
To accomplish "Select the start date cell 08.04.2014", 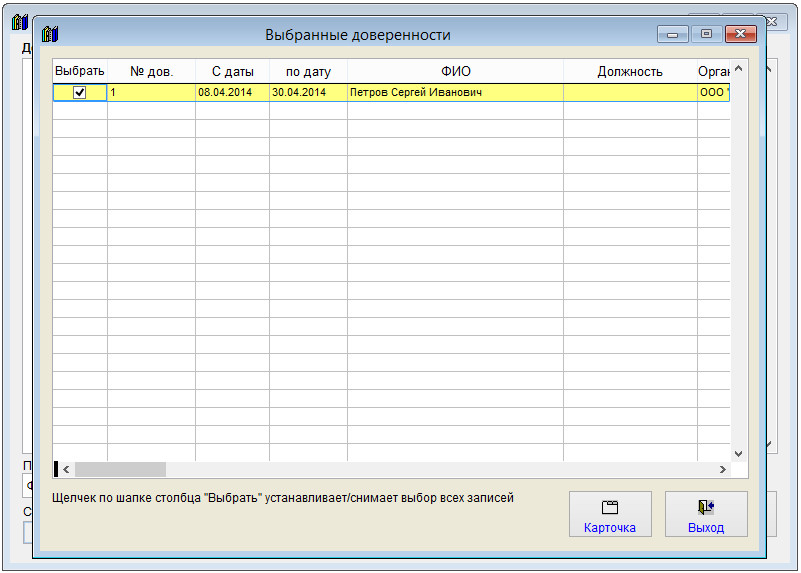I will pos(225,92).
